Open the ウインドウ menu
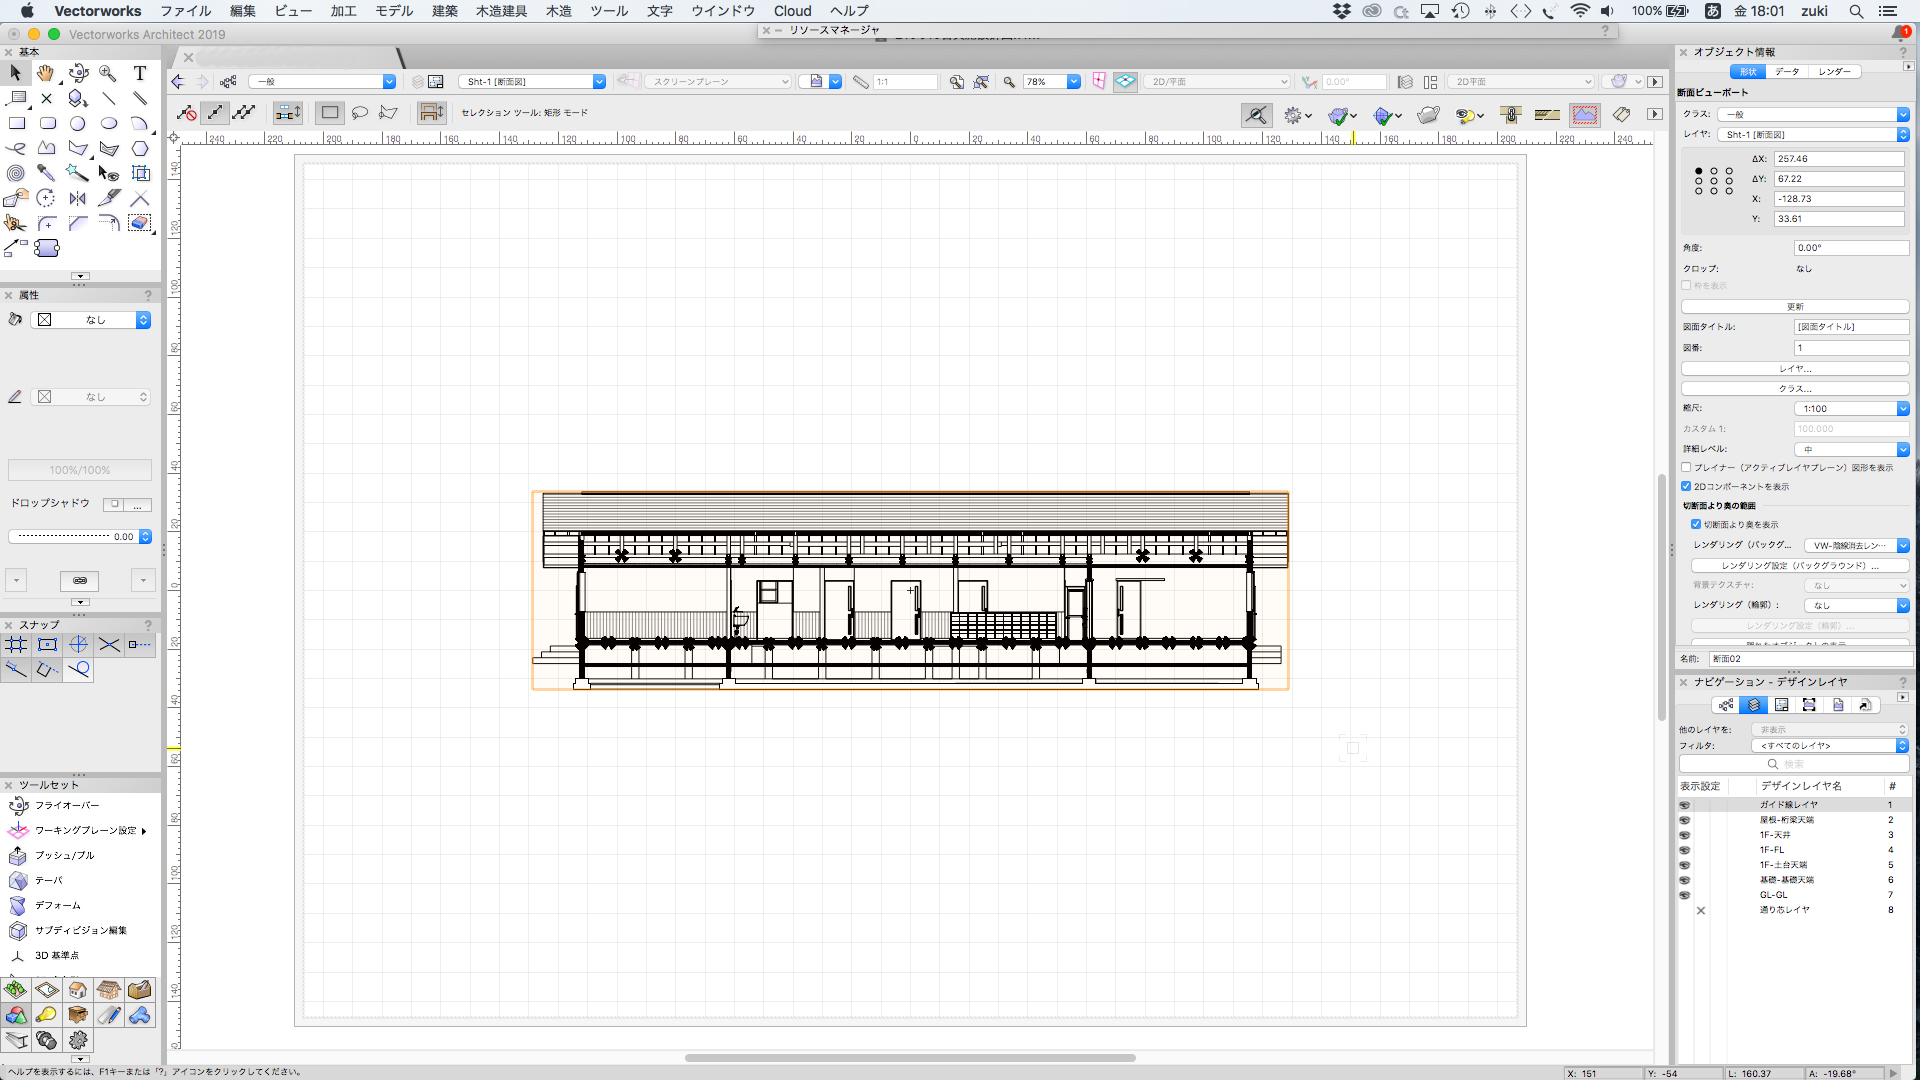The image size is (1920, 1080). tap(723, 11)
